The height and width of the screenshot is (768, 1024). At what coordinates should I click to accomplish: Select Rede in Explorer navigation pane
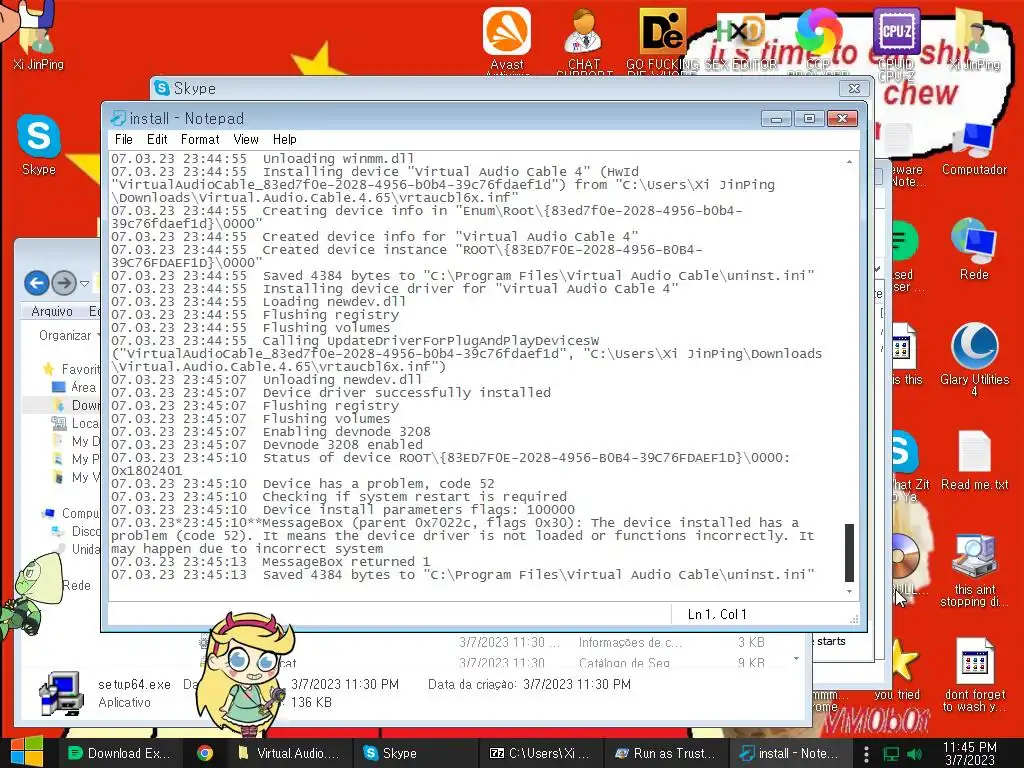point(76,585)
